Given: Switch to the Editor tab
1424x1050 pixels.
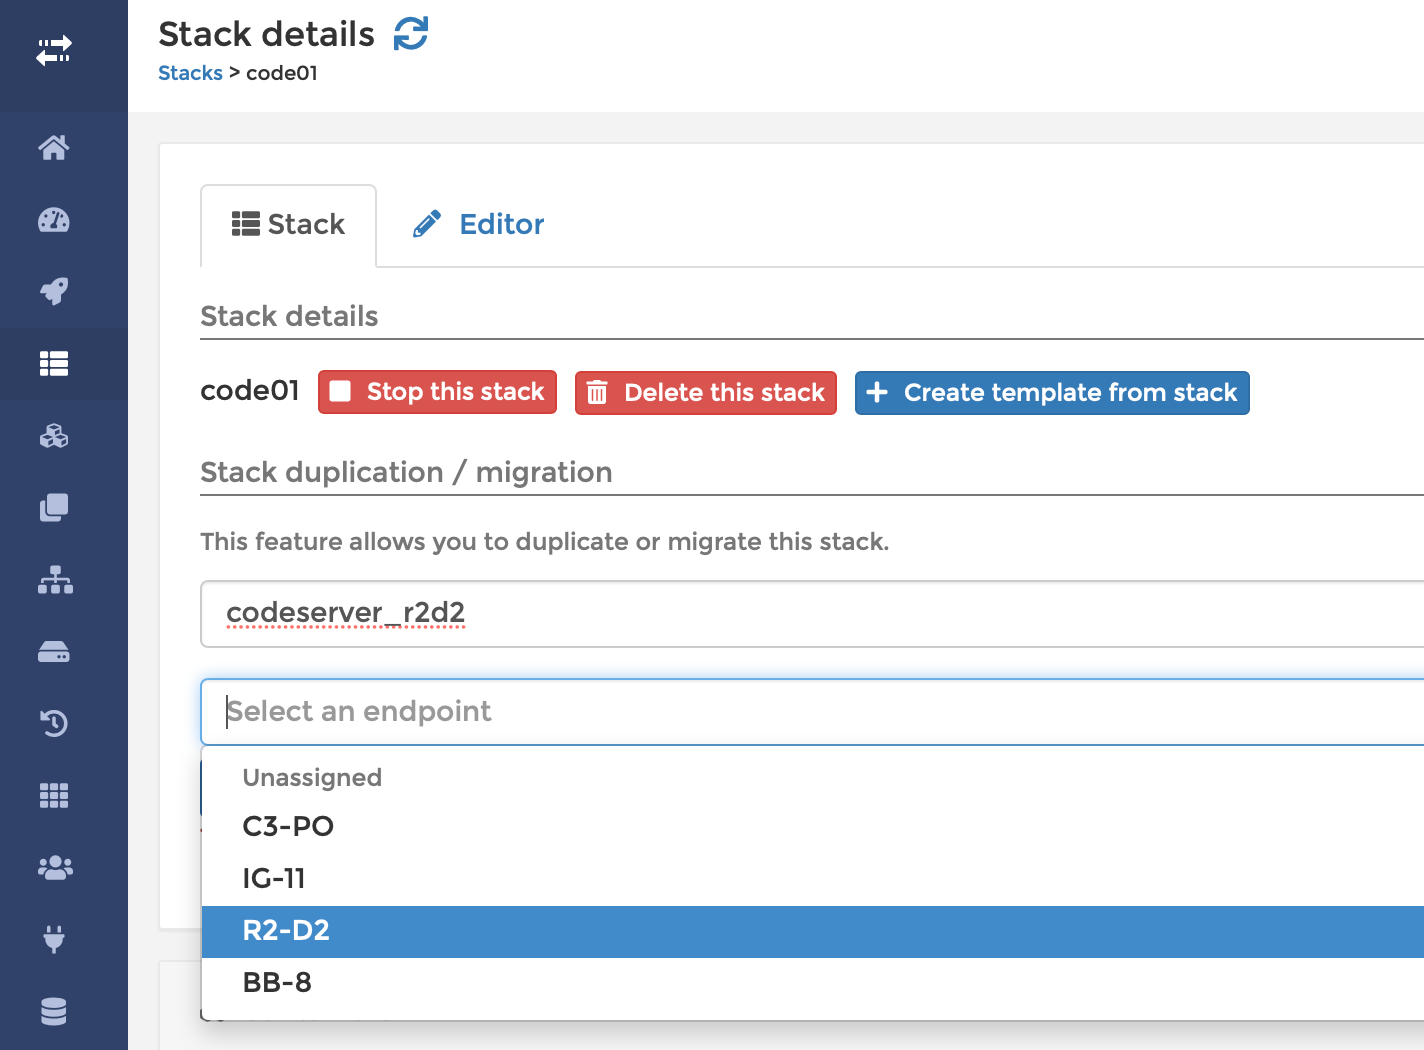Looking at the screenshot, I should [x=479, y=225].
